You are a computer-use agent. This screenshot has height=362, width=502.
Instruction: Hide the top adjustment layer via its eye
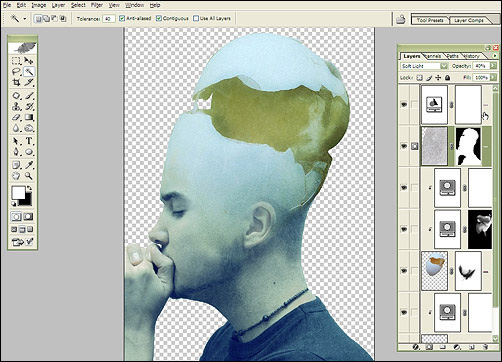click(x=404, y=105)
